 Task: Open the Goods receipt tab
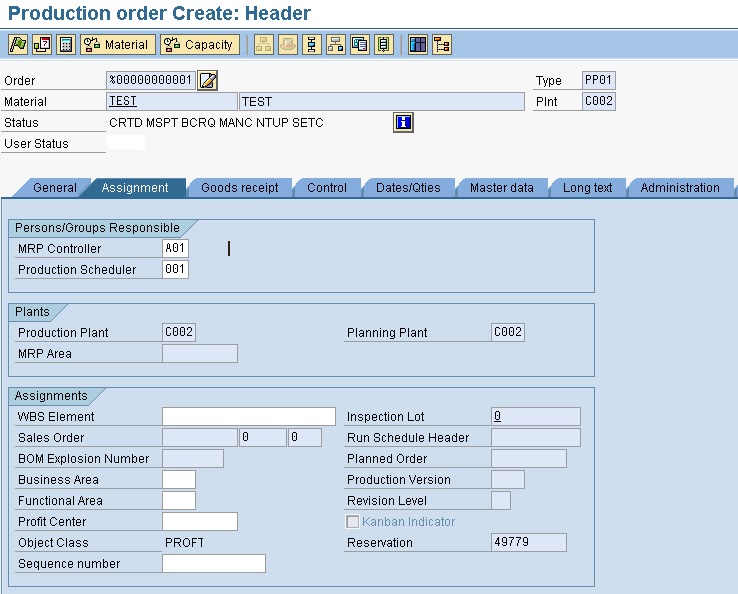click(x=240, y=188)
